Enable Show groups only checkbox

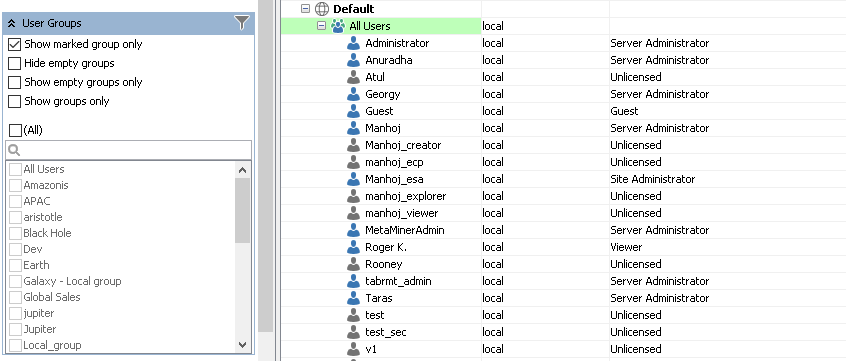click(x=15, y=101)
